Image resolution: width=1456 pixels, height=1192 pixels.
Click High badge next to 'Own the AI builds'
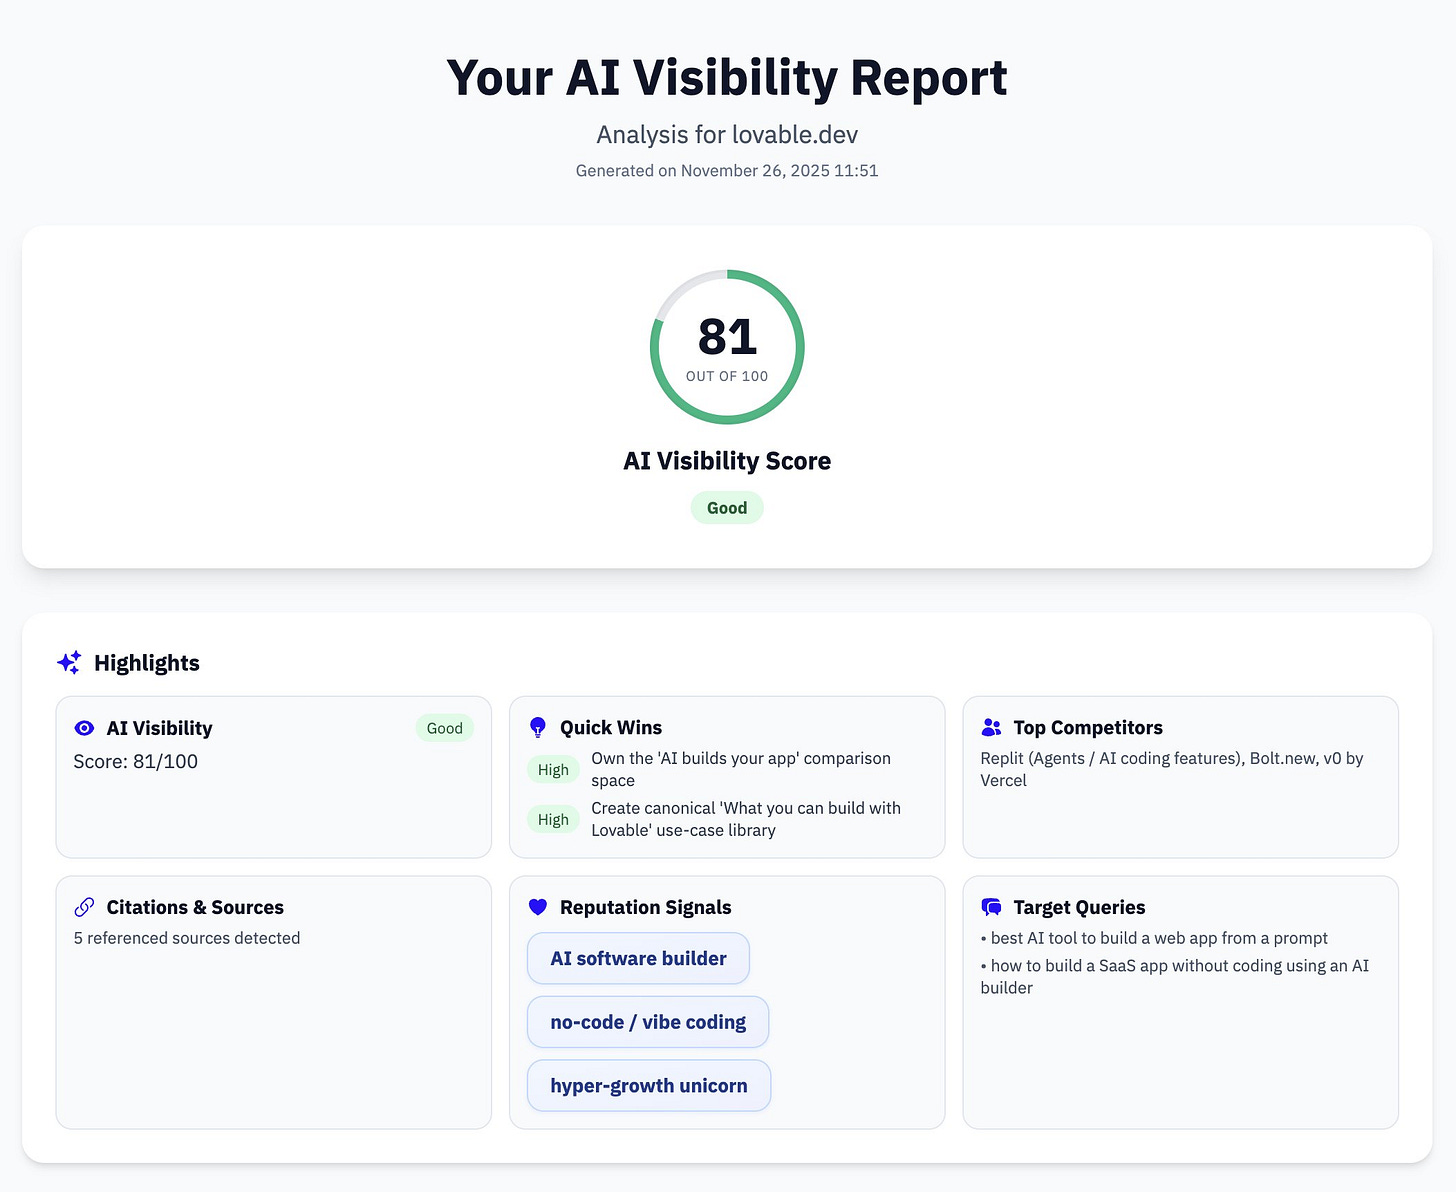pos(553,769)
